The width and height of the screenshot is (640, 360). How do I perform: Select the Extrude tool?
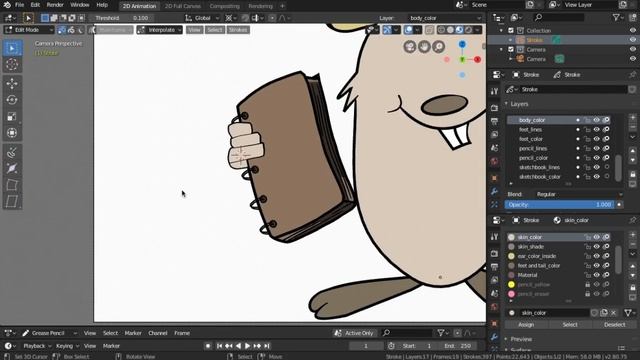pos(12,152)
